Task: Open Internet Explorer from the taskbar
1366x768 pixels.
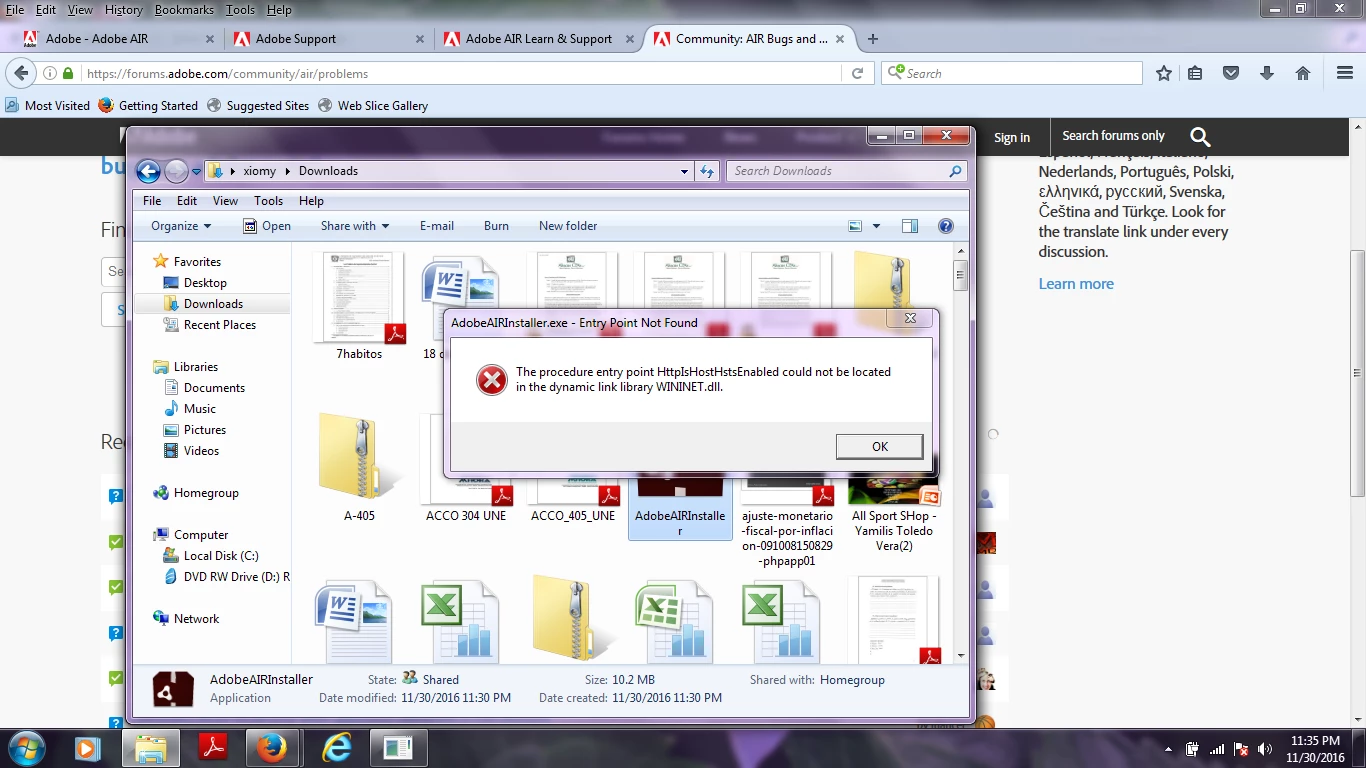Action: pyautogui.click(x=338, y=747)
